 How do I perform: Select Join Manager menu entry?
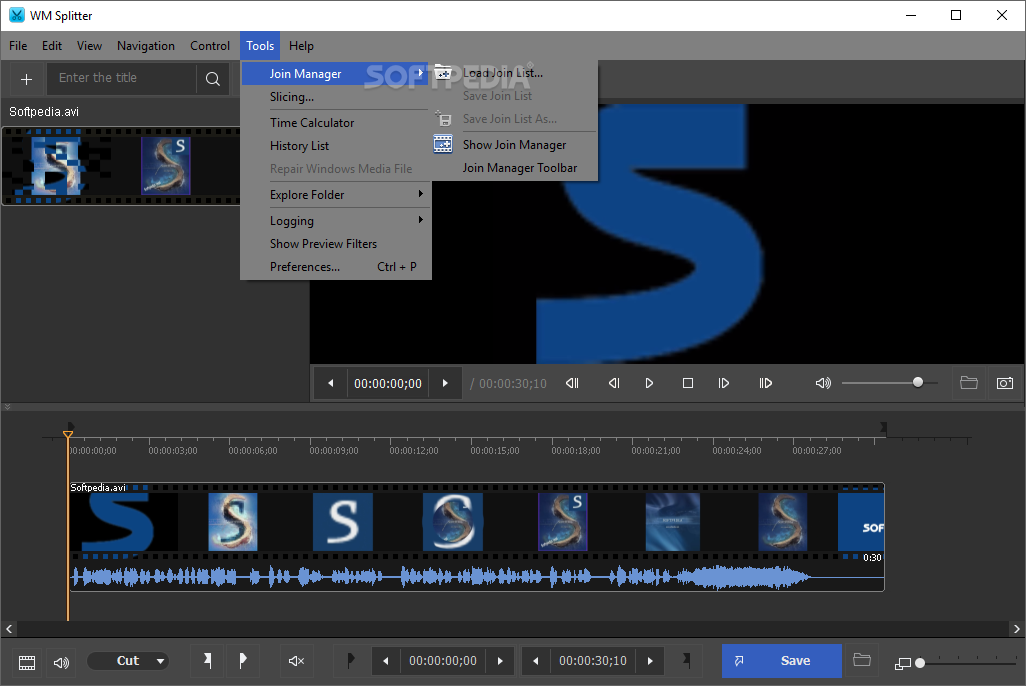pos(334,73)
